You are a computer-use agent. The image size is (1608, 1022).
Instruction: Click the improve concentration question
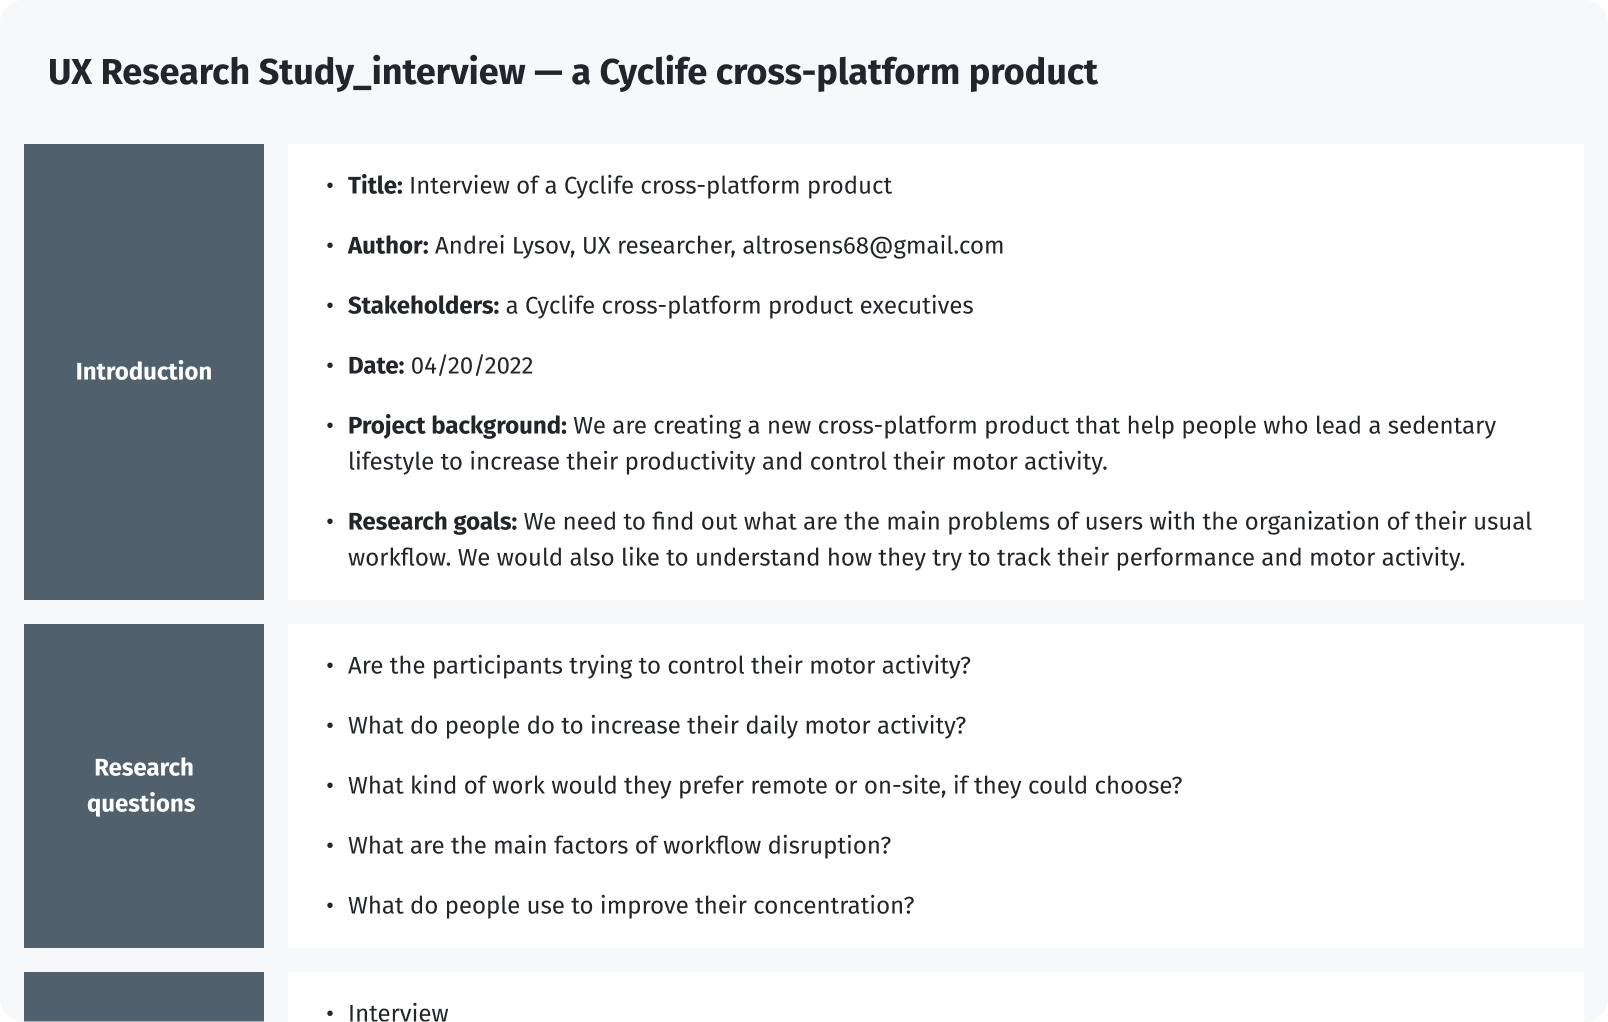click(x=631, y=906)
